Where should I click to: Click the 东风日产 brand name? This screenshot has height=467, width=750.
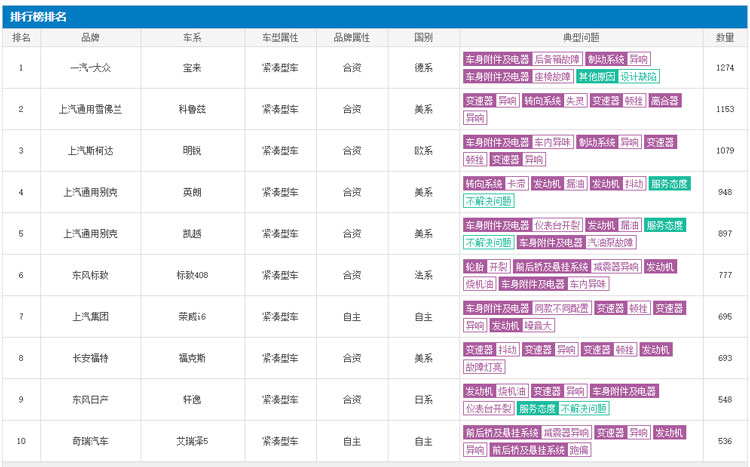90,400
